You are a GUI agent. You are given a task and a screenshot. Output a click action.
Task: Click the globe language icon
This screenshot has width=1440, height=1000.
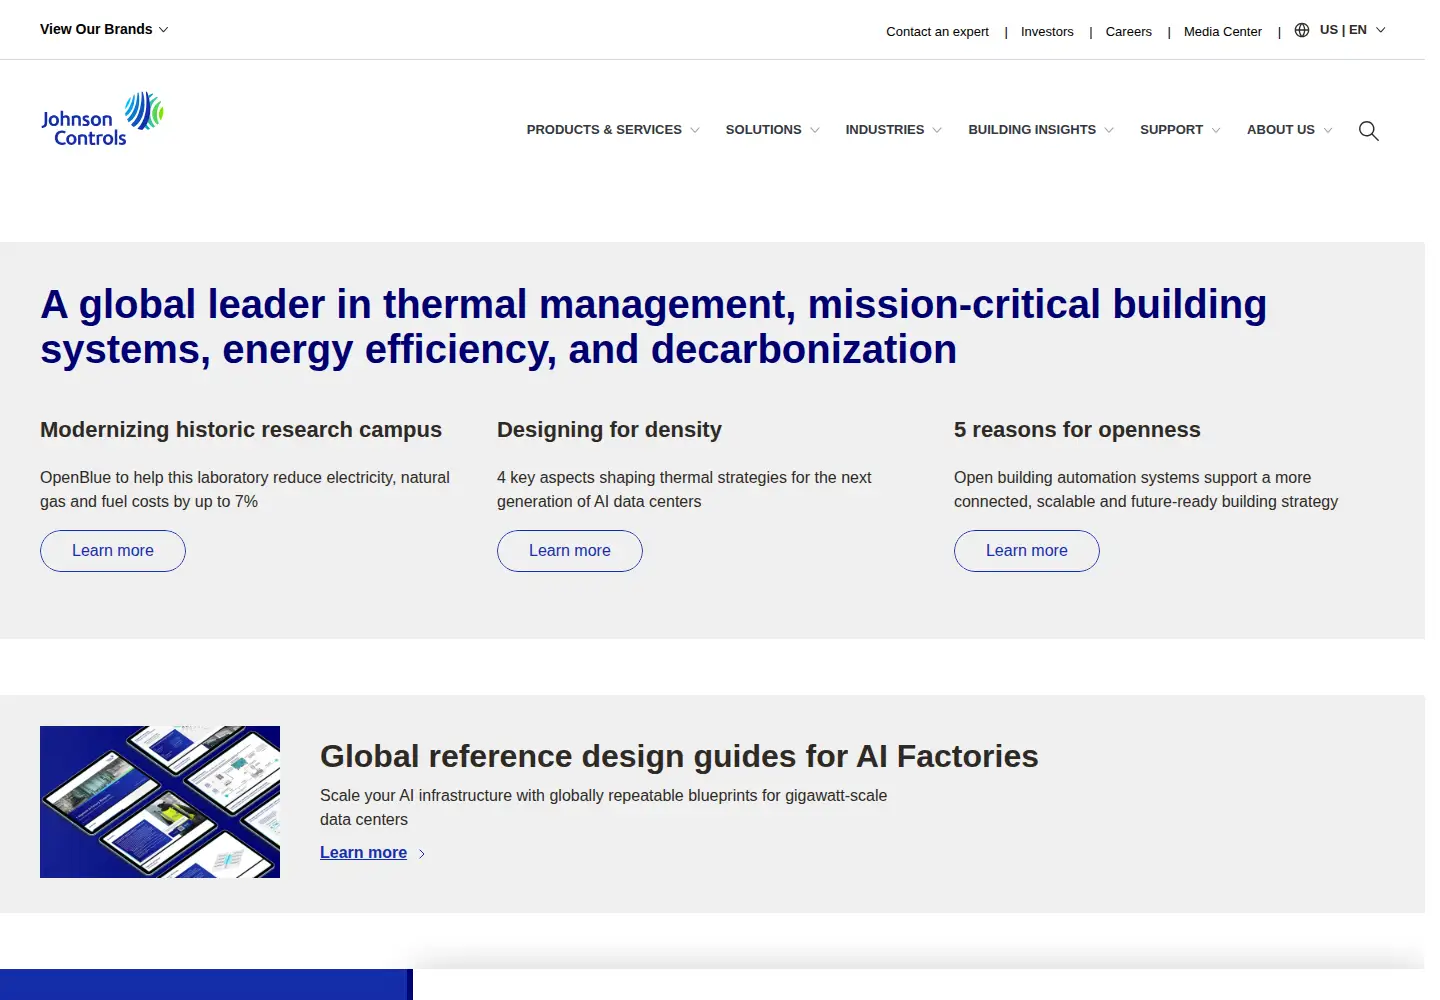[x=1302, y=30]
